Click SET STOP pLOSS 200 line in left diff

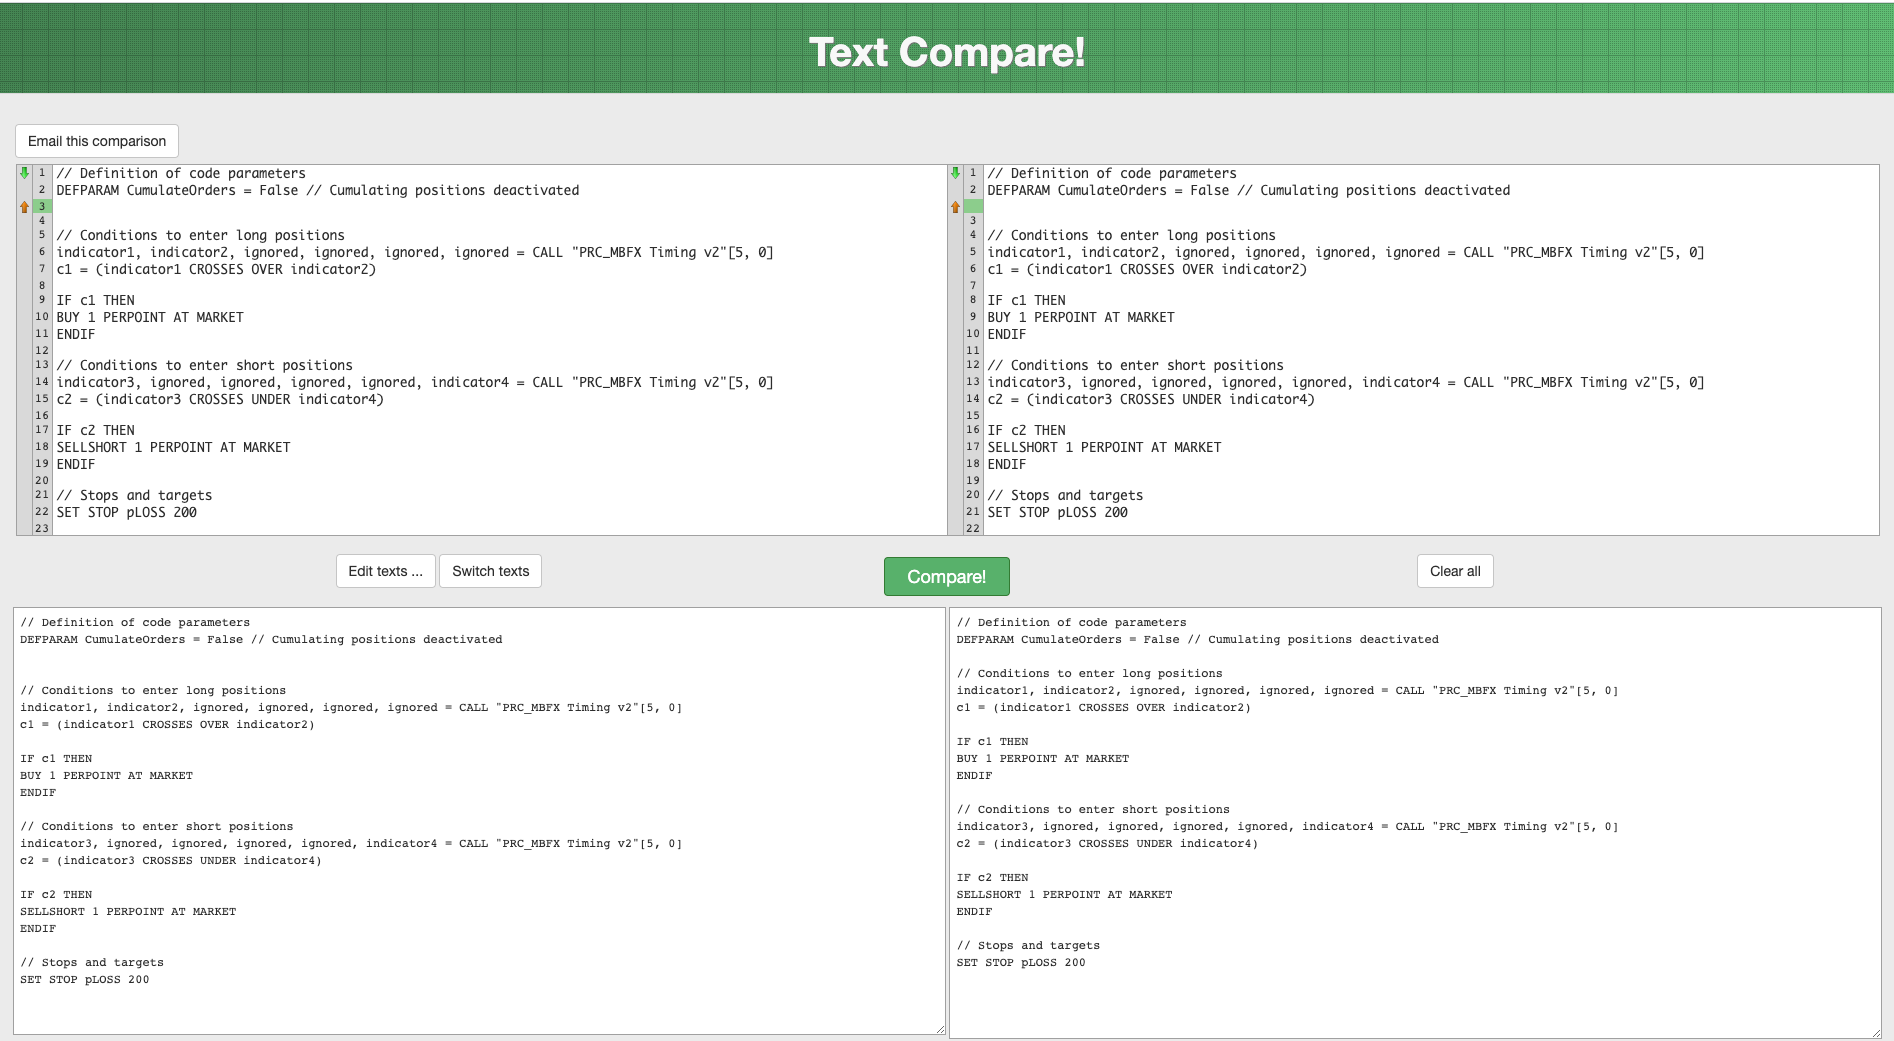click(127, 512)
